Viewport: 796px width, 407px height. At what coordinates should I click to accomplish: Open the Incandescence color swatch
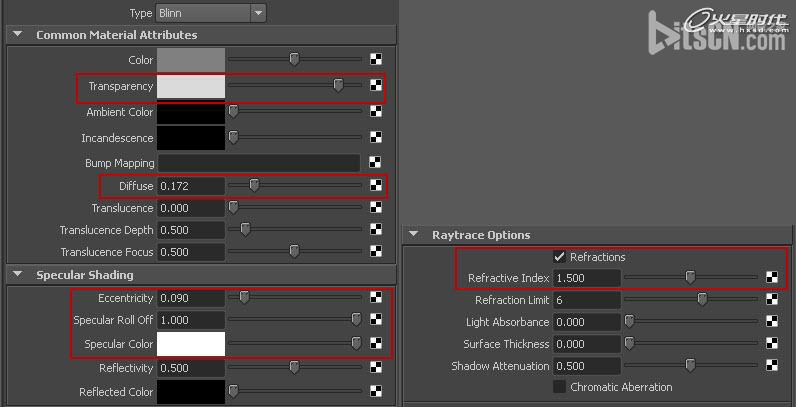click(191, 138)
